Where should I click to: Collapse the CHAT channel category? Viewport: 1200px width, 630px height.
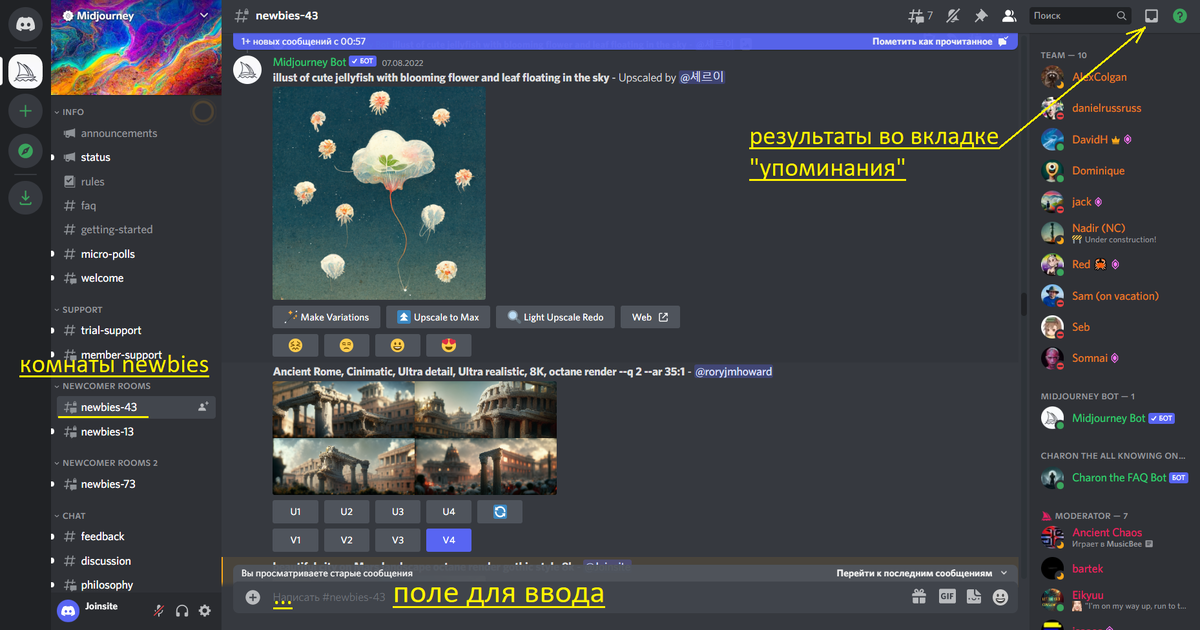(72, 516)
